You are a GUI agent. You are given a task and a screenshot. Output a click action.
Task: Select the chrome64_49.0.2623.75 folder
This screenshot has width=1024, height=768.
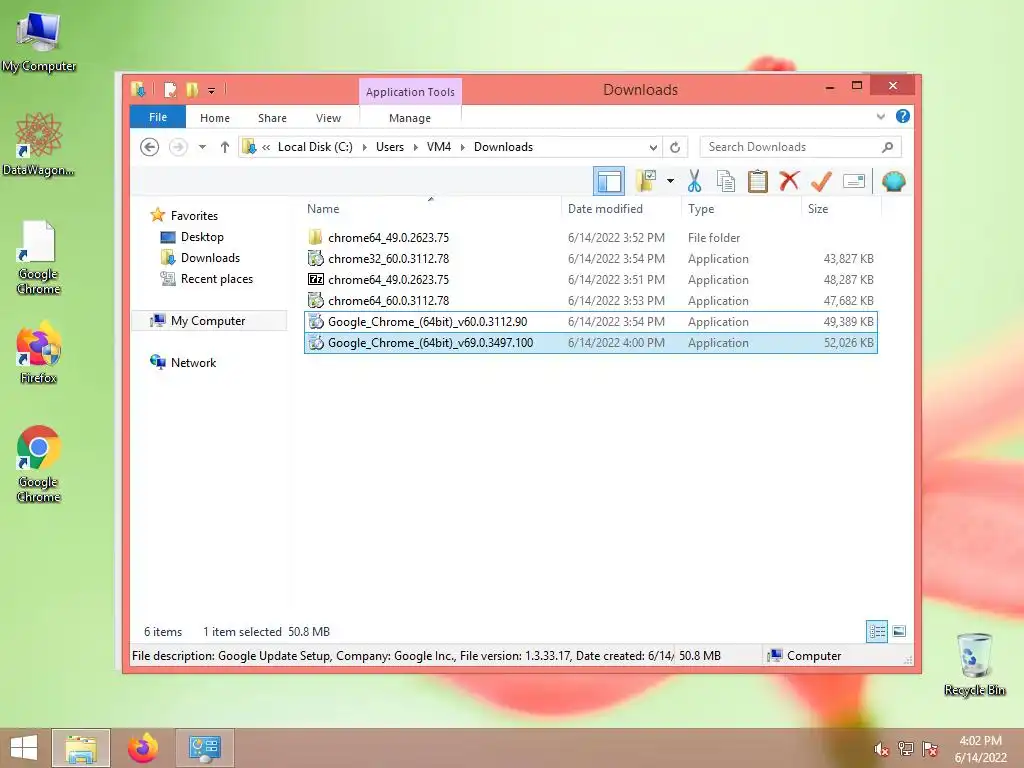pos(591,238)
